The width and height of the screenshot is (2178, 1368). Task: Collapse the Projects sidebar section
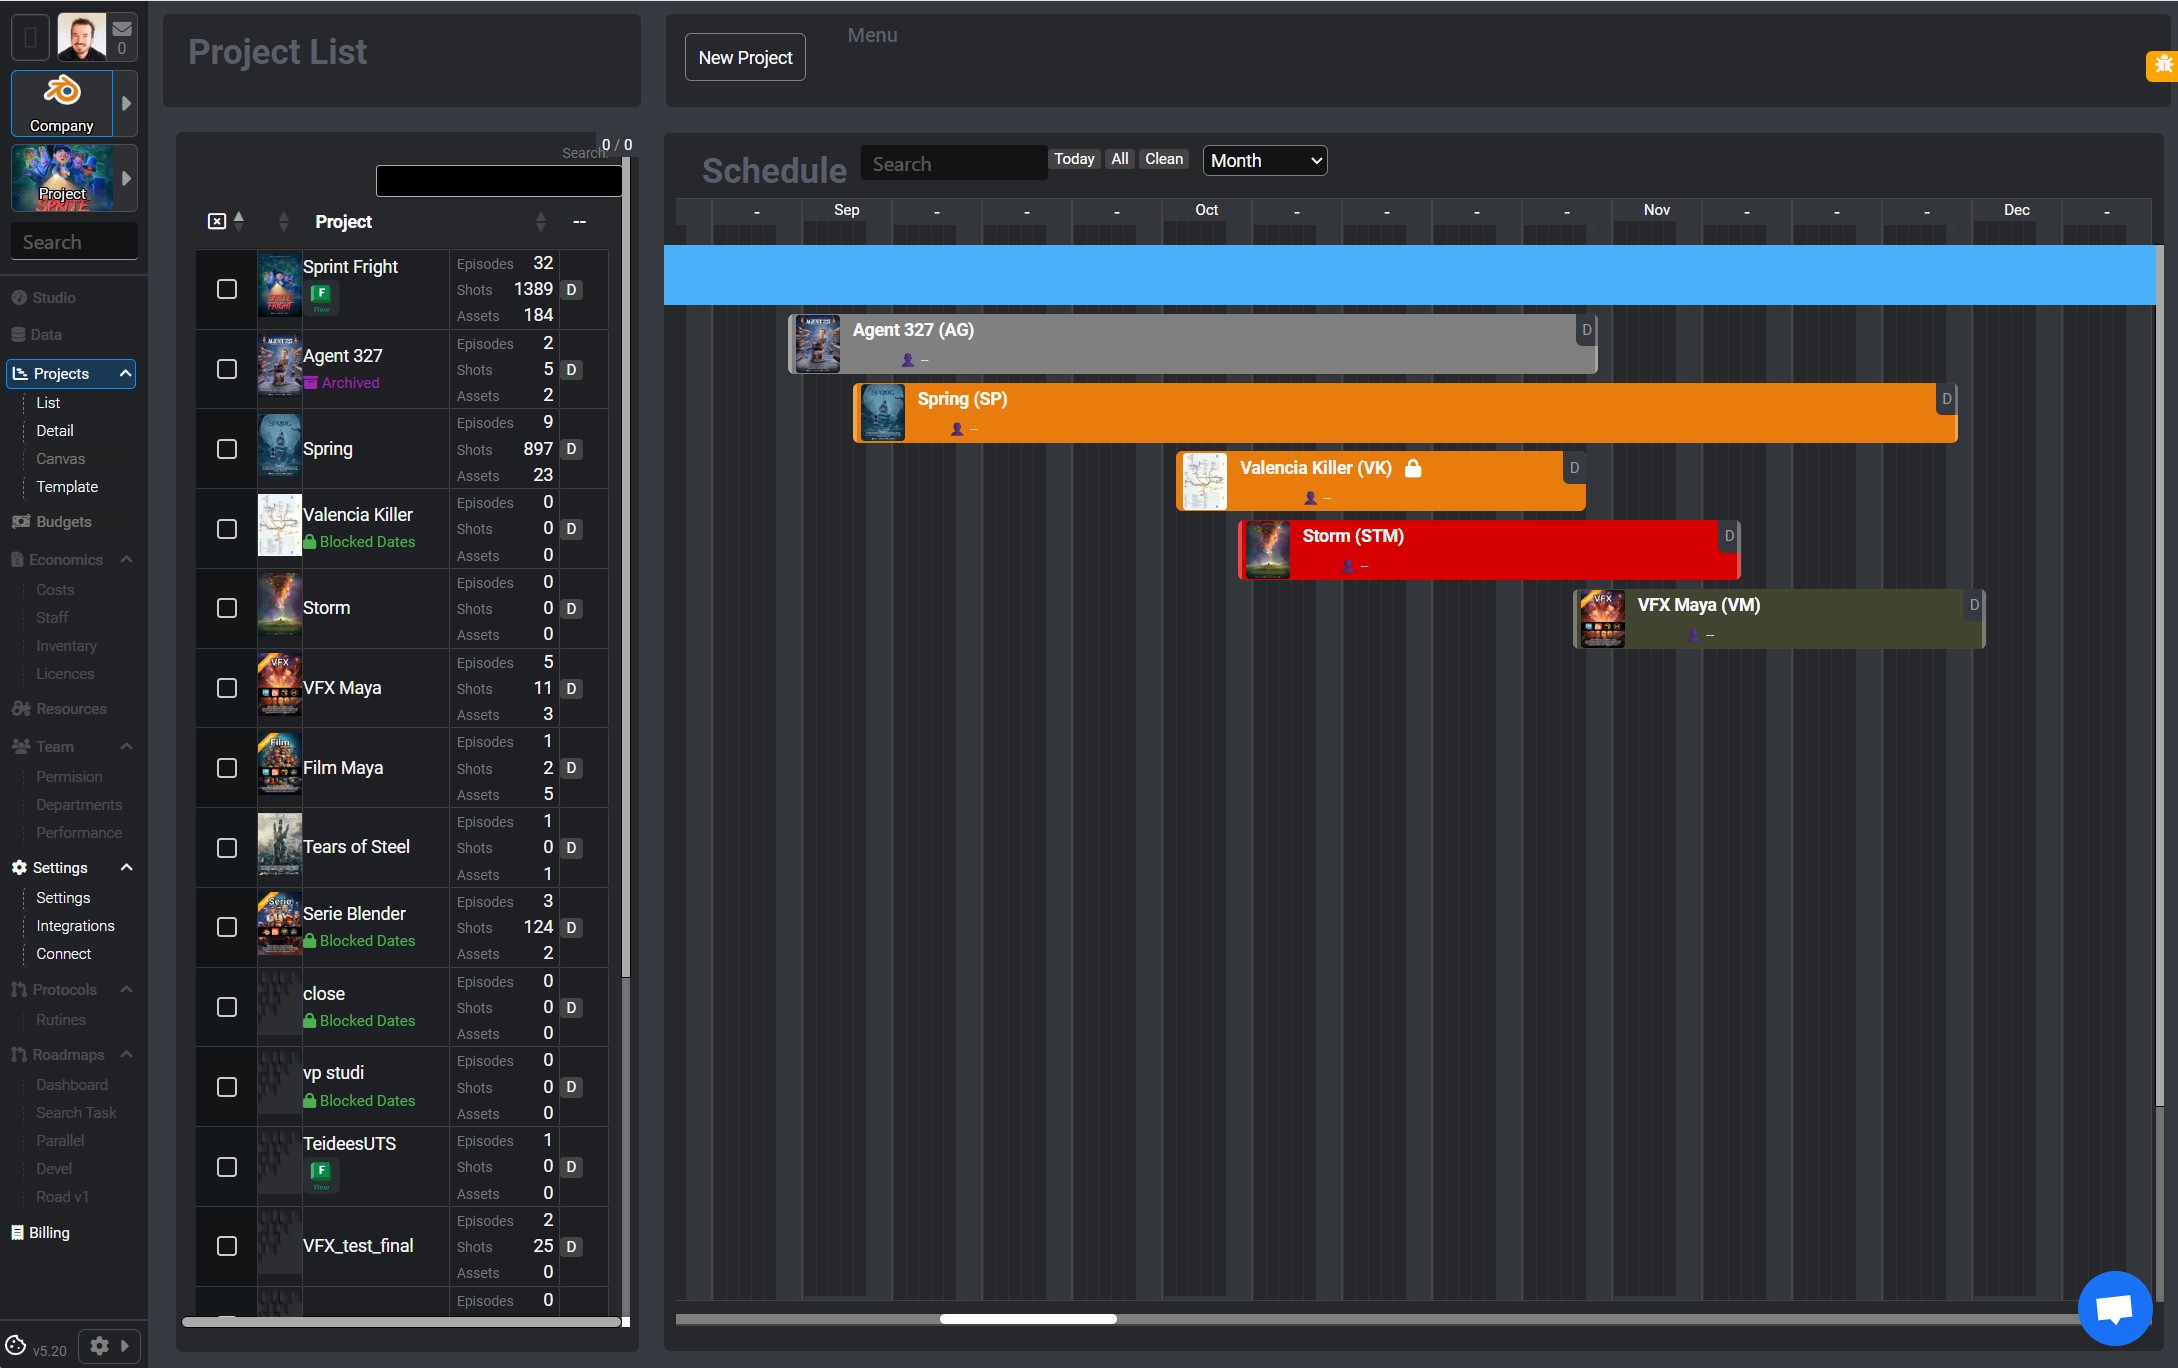125,374
